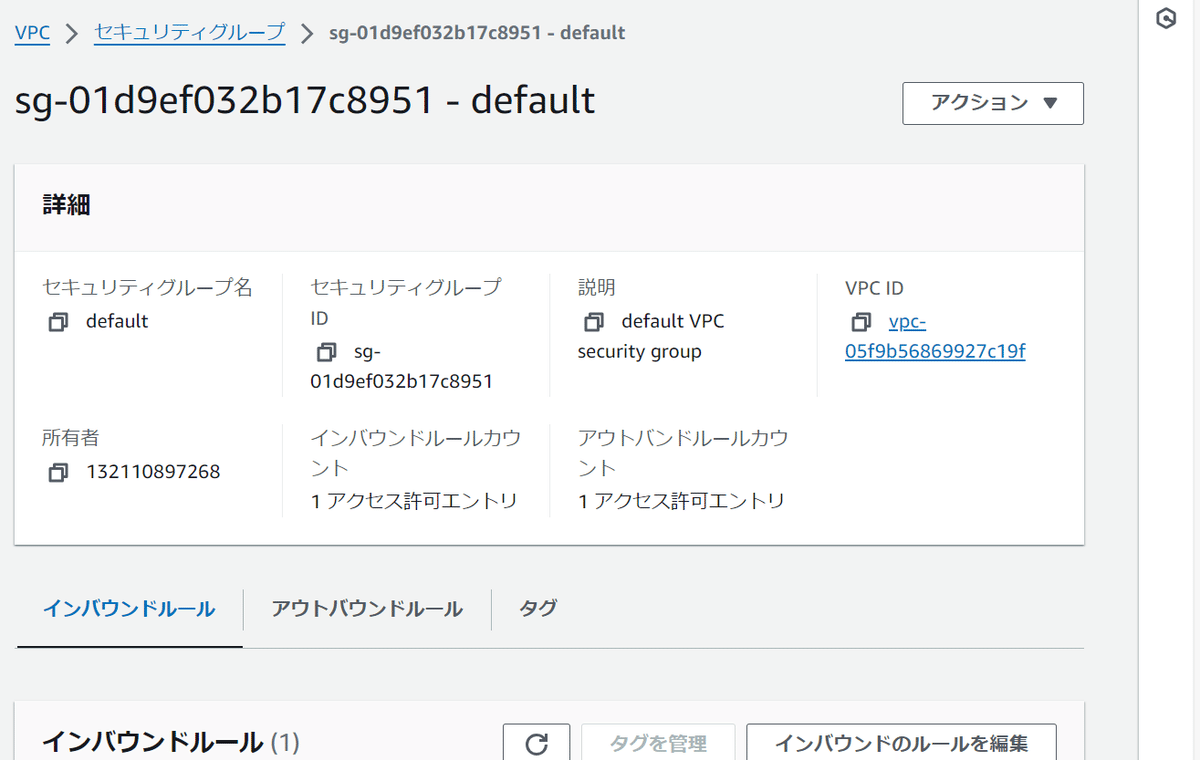Copy the security group name default
This screenshot has height=760, width=1200.
click(x=58, y=322)
